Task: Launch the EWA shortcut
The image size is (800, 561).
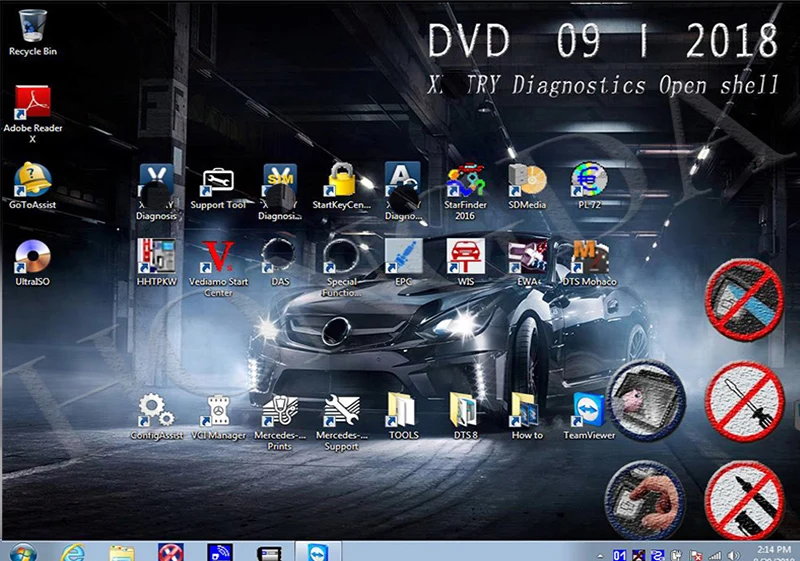Action: tap(528, 263)
